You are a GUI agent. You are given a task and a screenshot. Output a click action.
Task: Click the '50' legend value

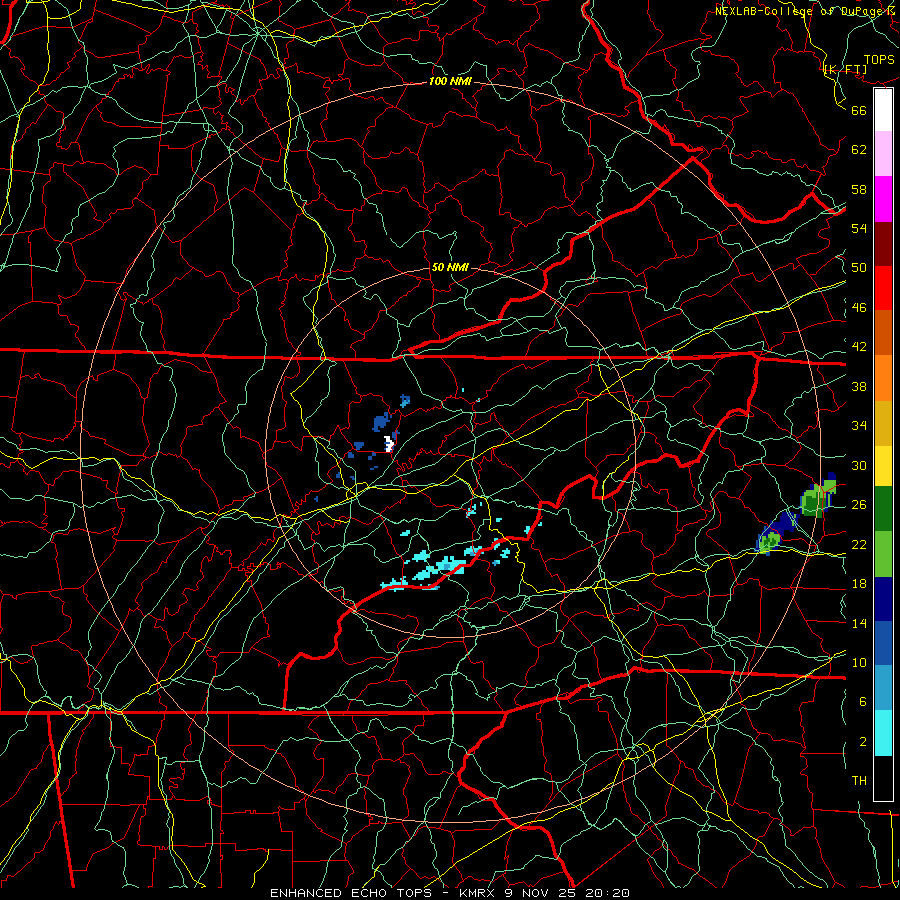[859, 267]
